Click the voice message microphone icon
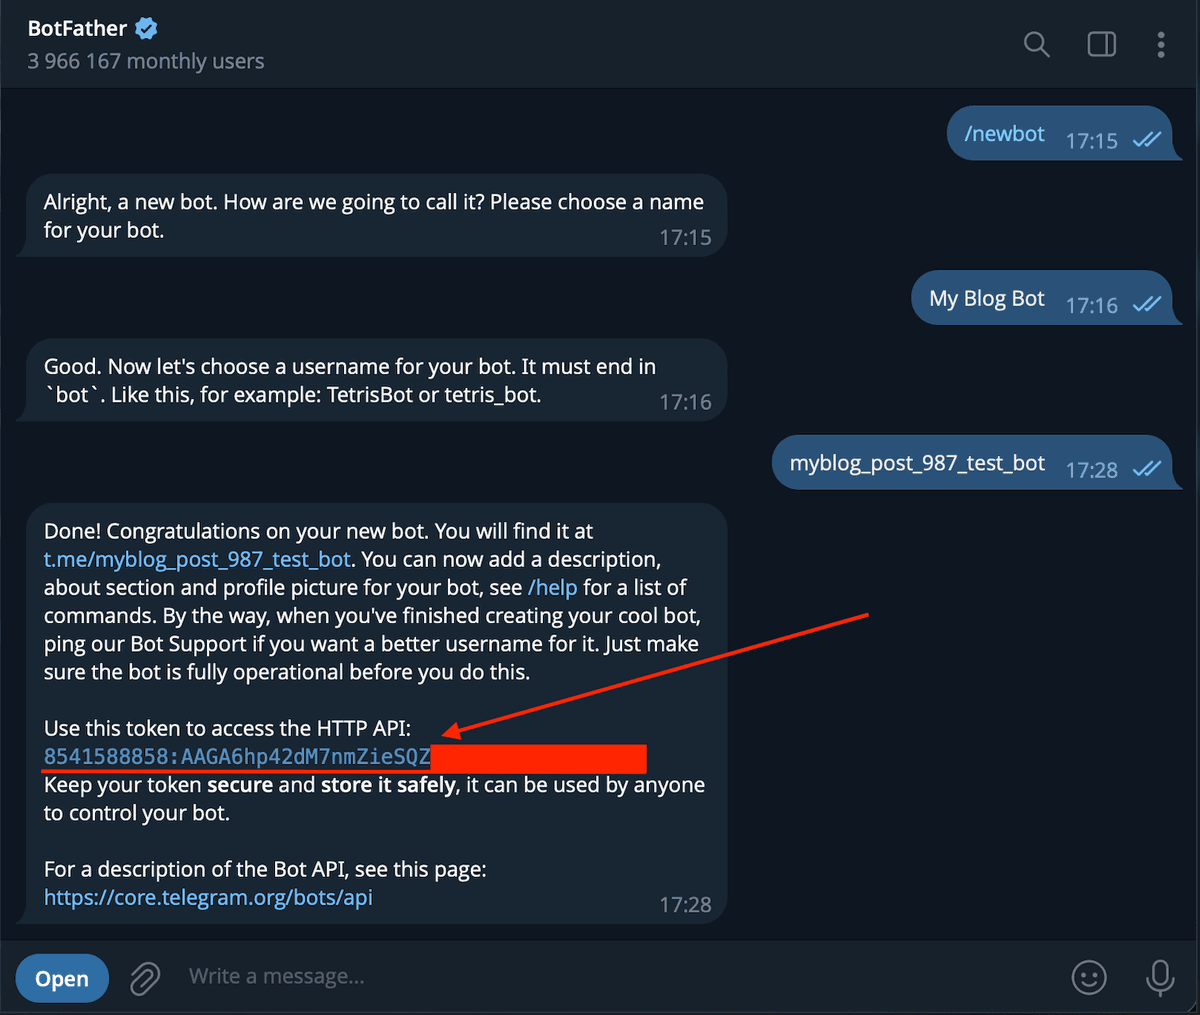Viewport: 1200px width, 1015px height. (1160, 977)
